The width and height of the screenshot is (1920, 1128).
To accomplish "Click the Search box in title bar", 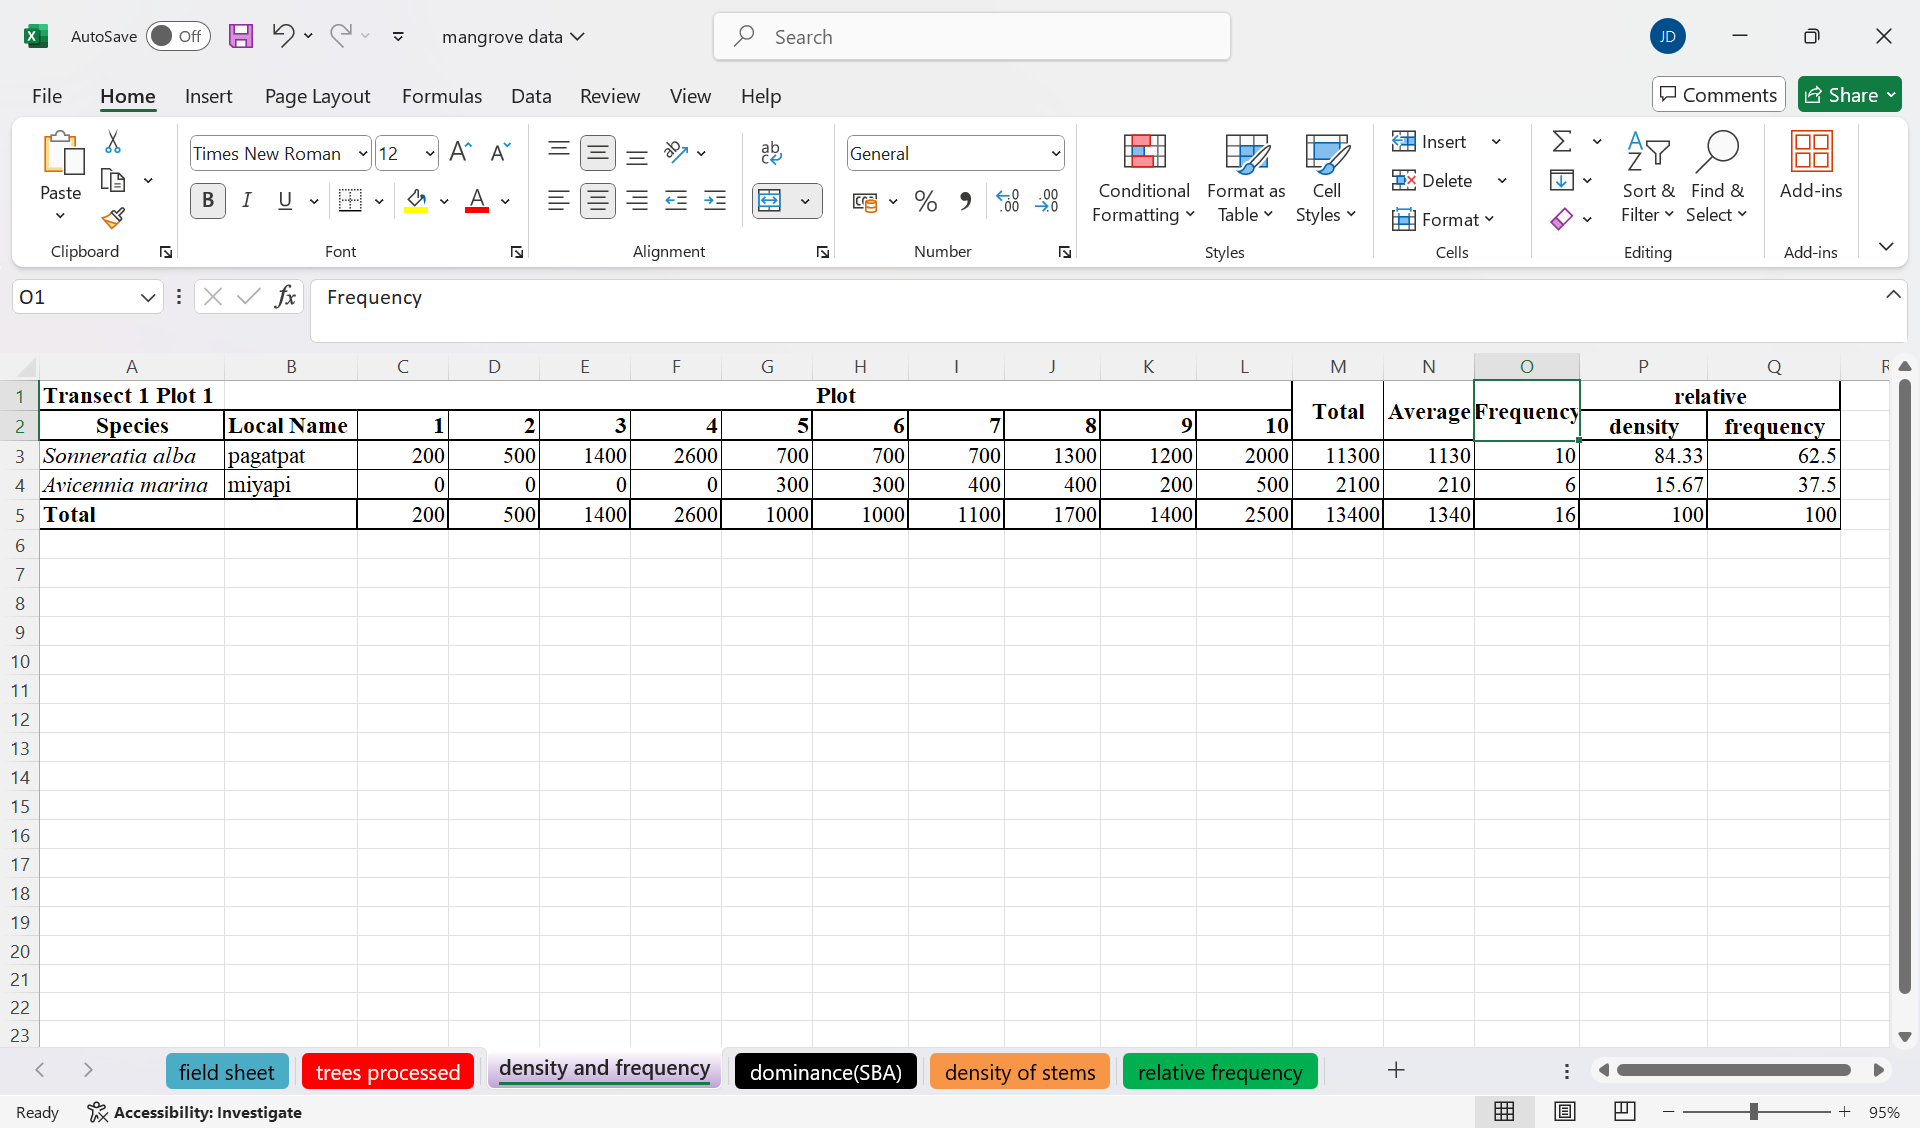I will pyautogui.click(x=971, y=37).
